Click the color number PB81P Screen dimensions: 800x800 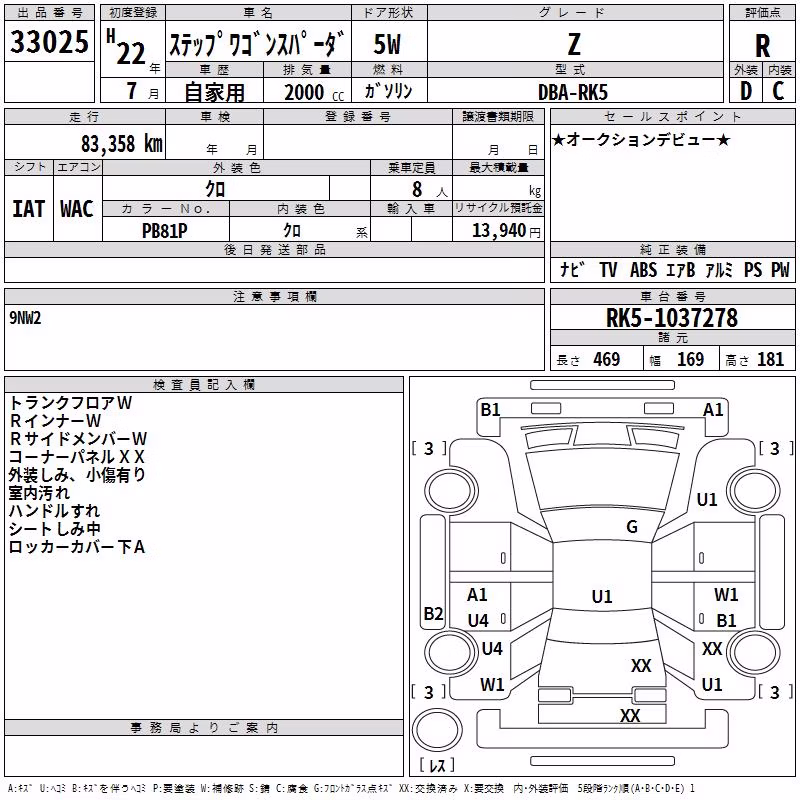164,231
